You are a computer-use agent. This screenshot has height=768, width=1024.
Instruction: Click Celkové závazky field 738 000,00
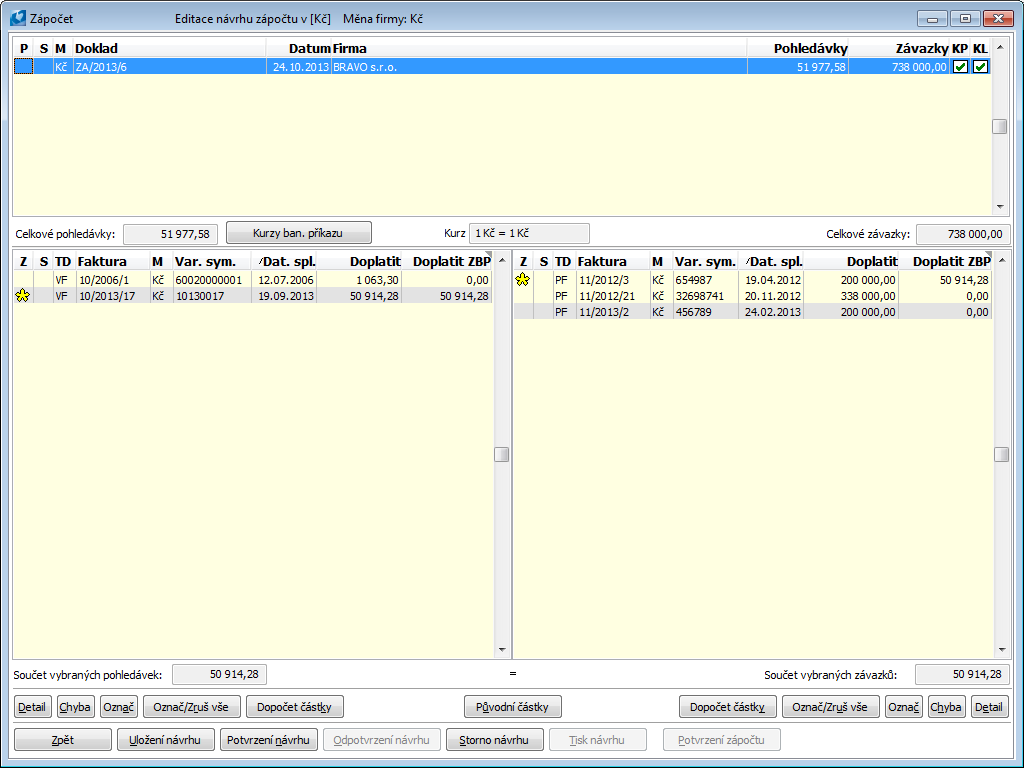pyautogui.click(x=963, y=234)
